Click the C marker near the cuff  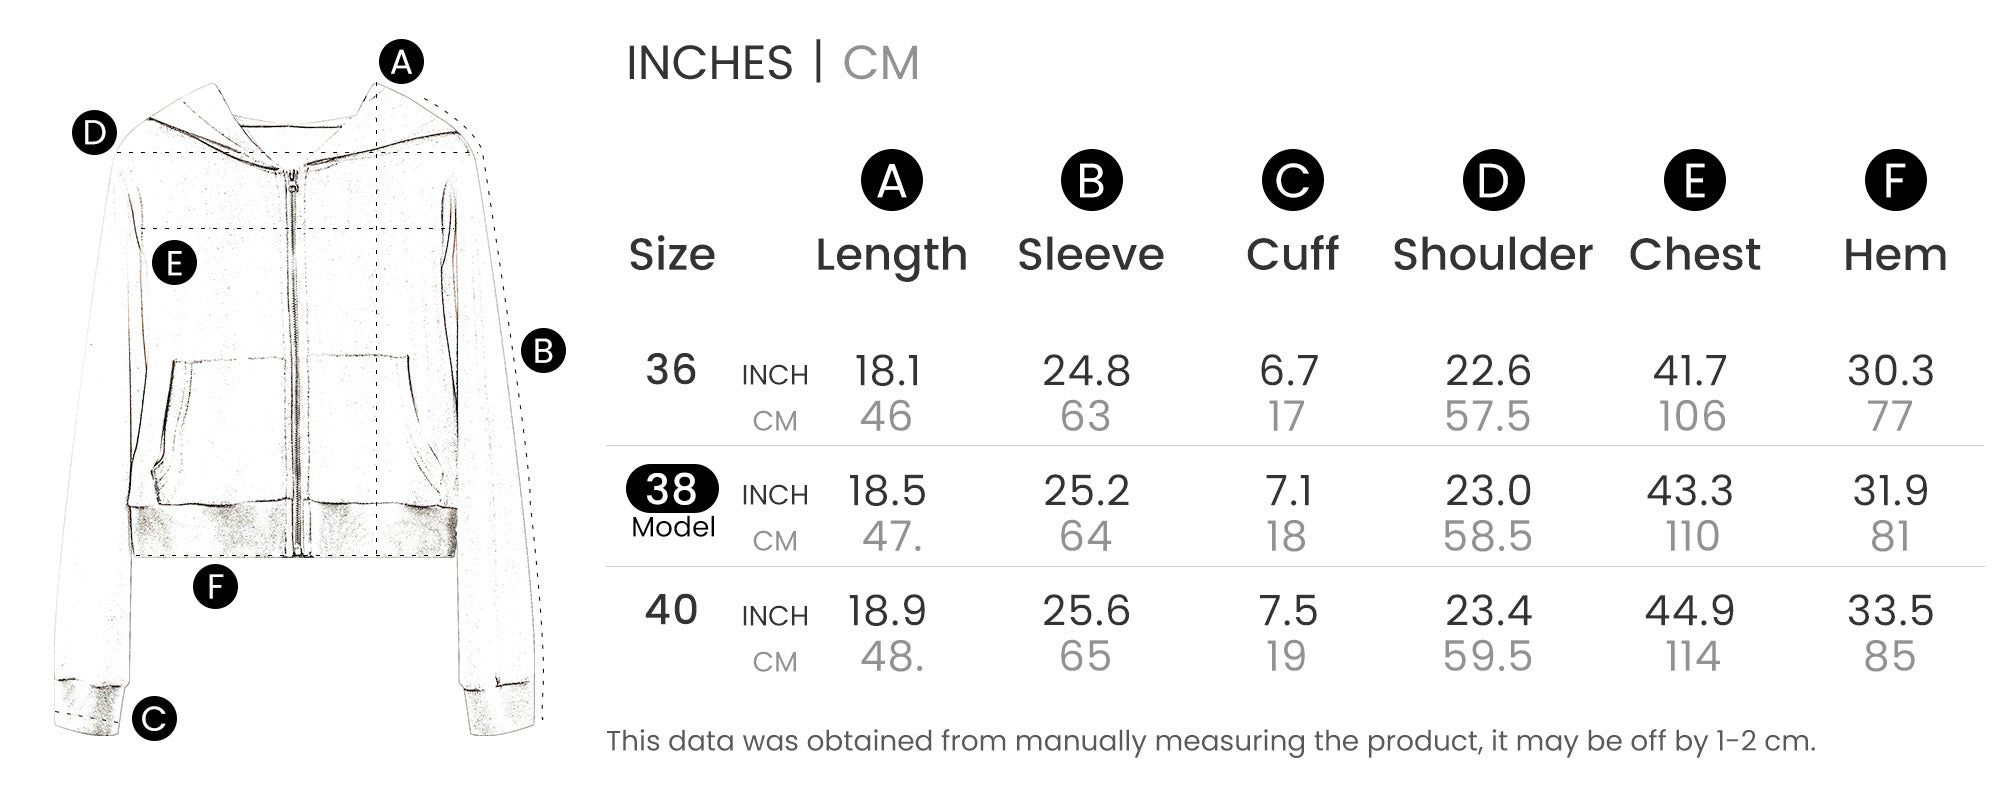point(154,719)
